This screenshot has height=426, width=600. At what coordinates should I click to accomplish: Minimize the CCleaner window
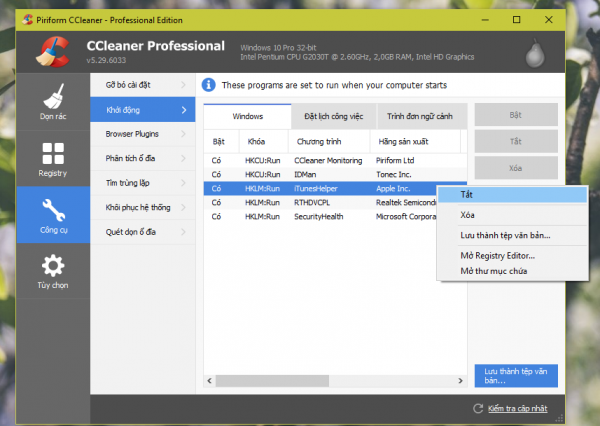(x=485, y=20)
